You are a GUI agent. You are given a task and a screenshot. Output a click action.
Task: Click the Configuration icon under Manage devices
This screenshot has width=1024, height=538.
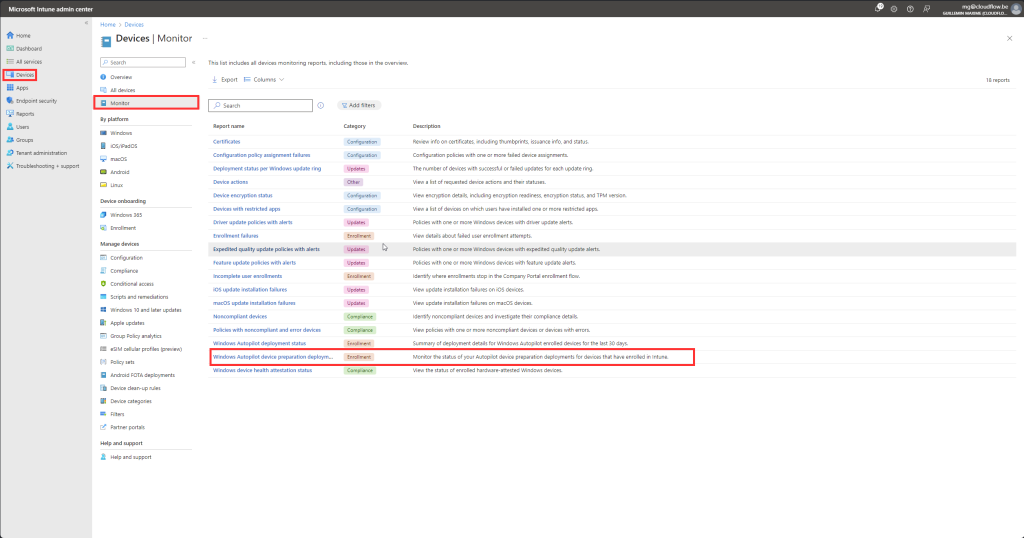tap(103, 257)
